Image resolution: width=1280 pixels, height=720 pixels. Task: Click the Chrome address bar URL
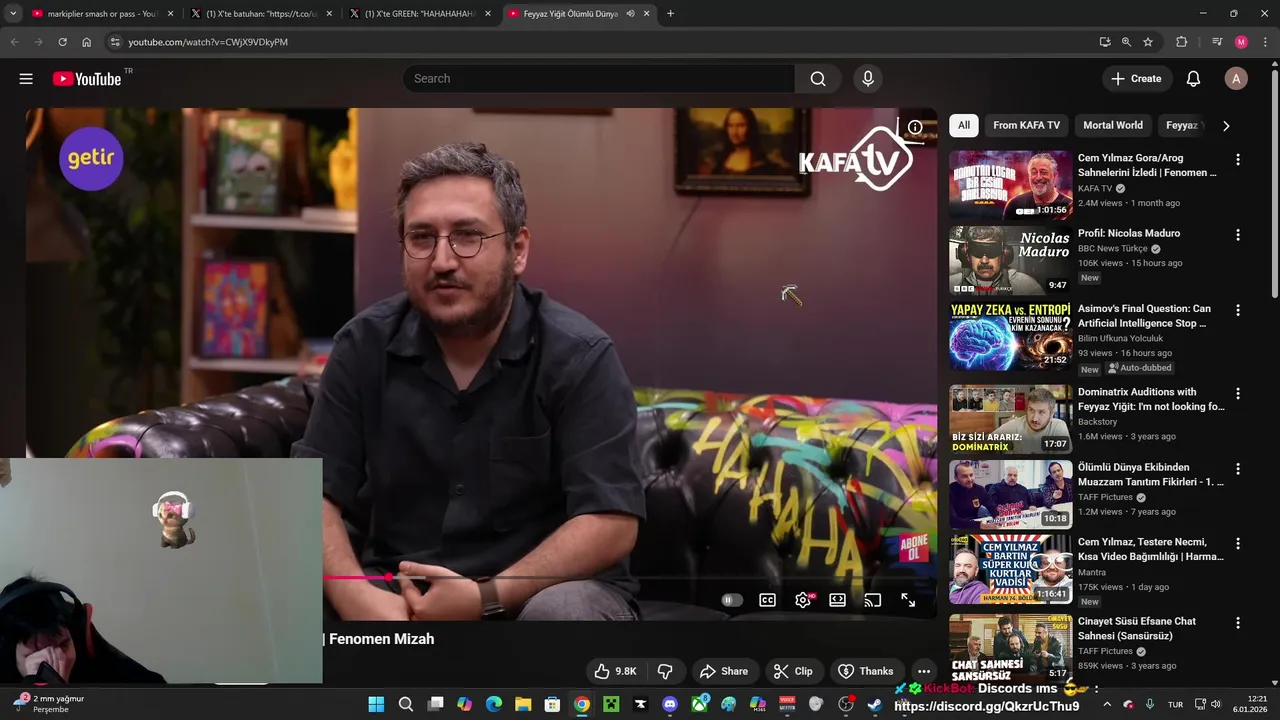(x=208, y=42)
